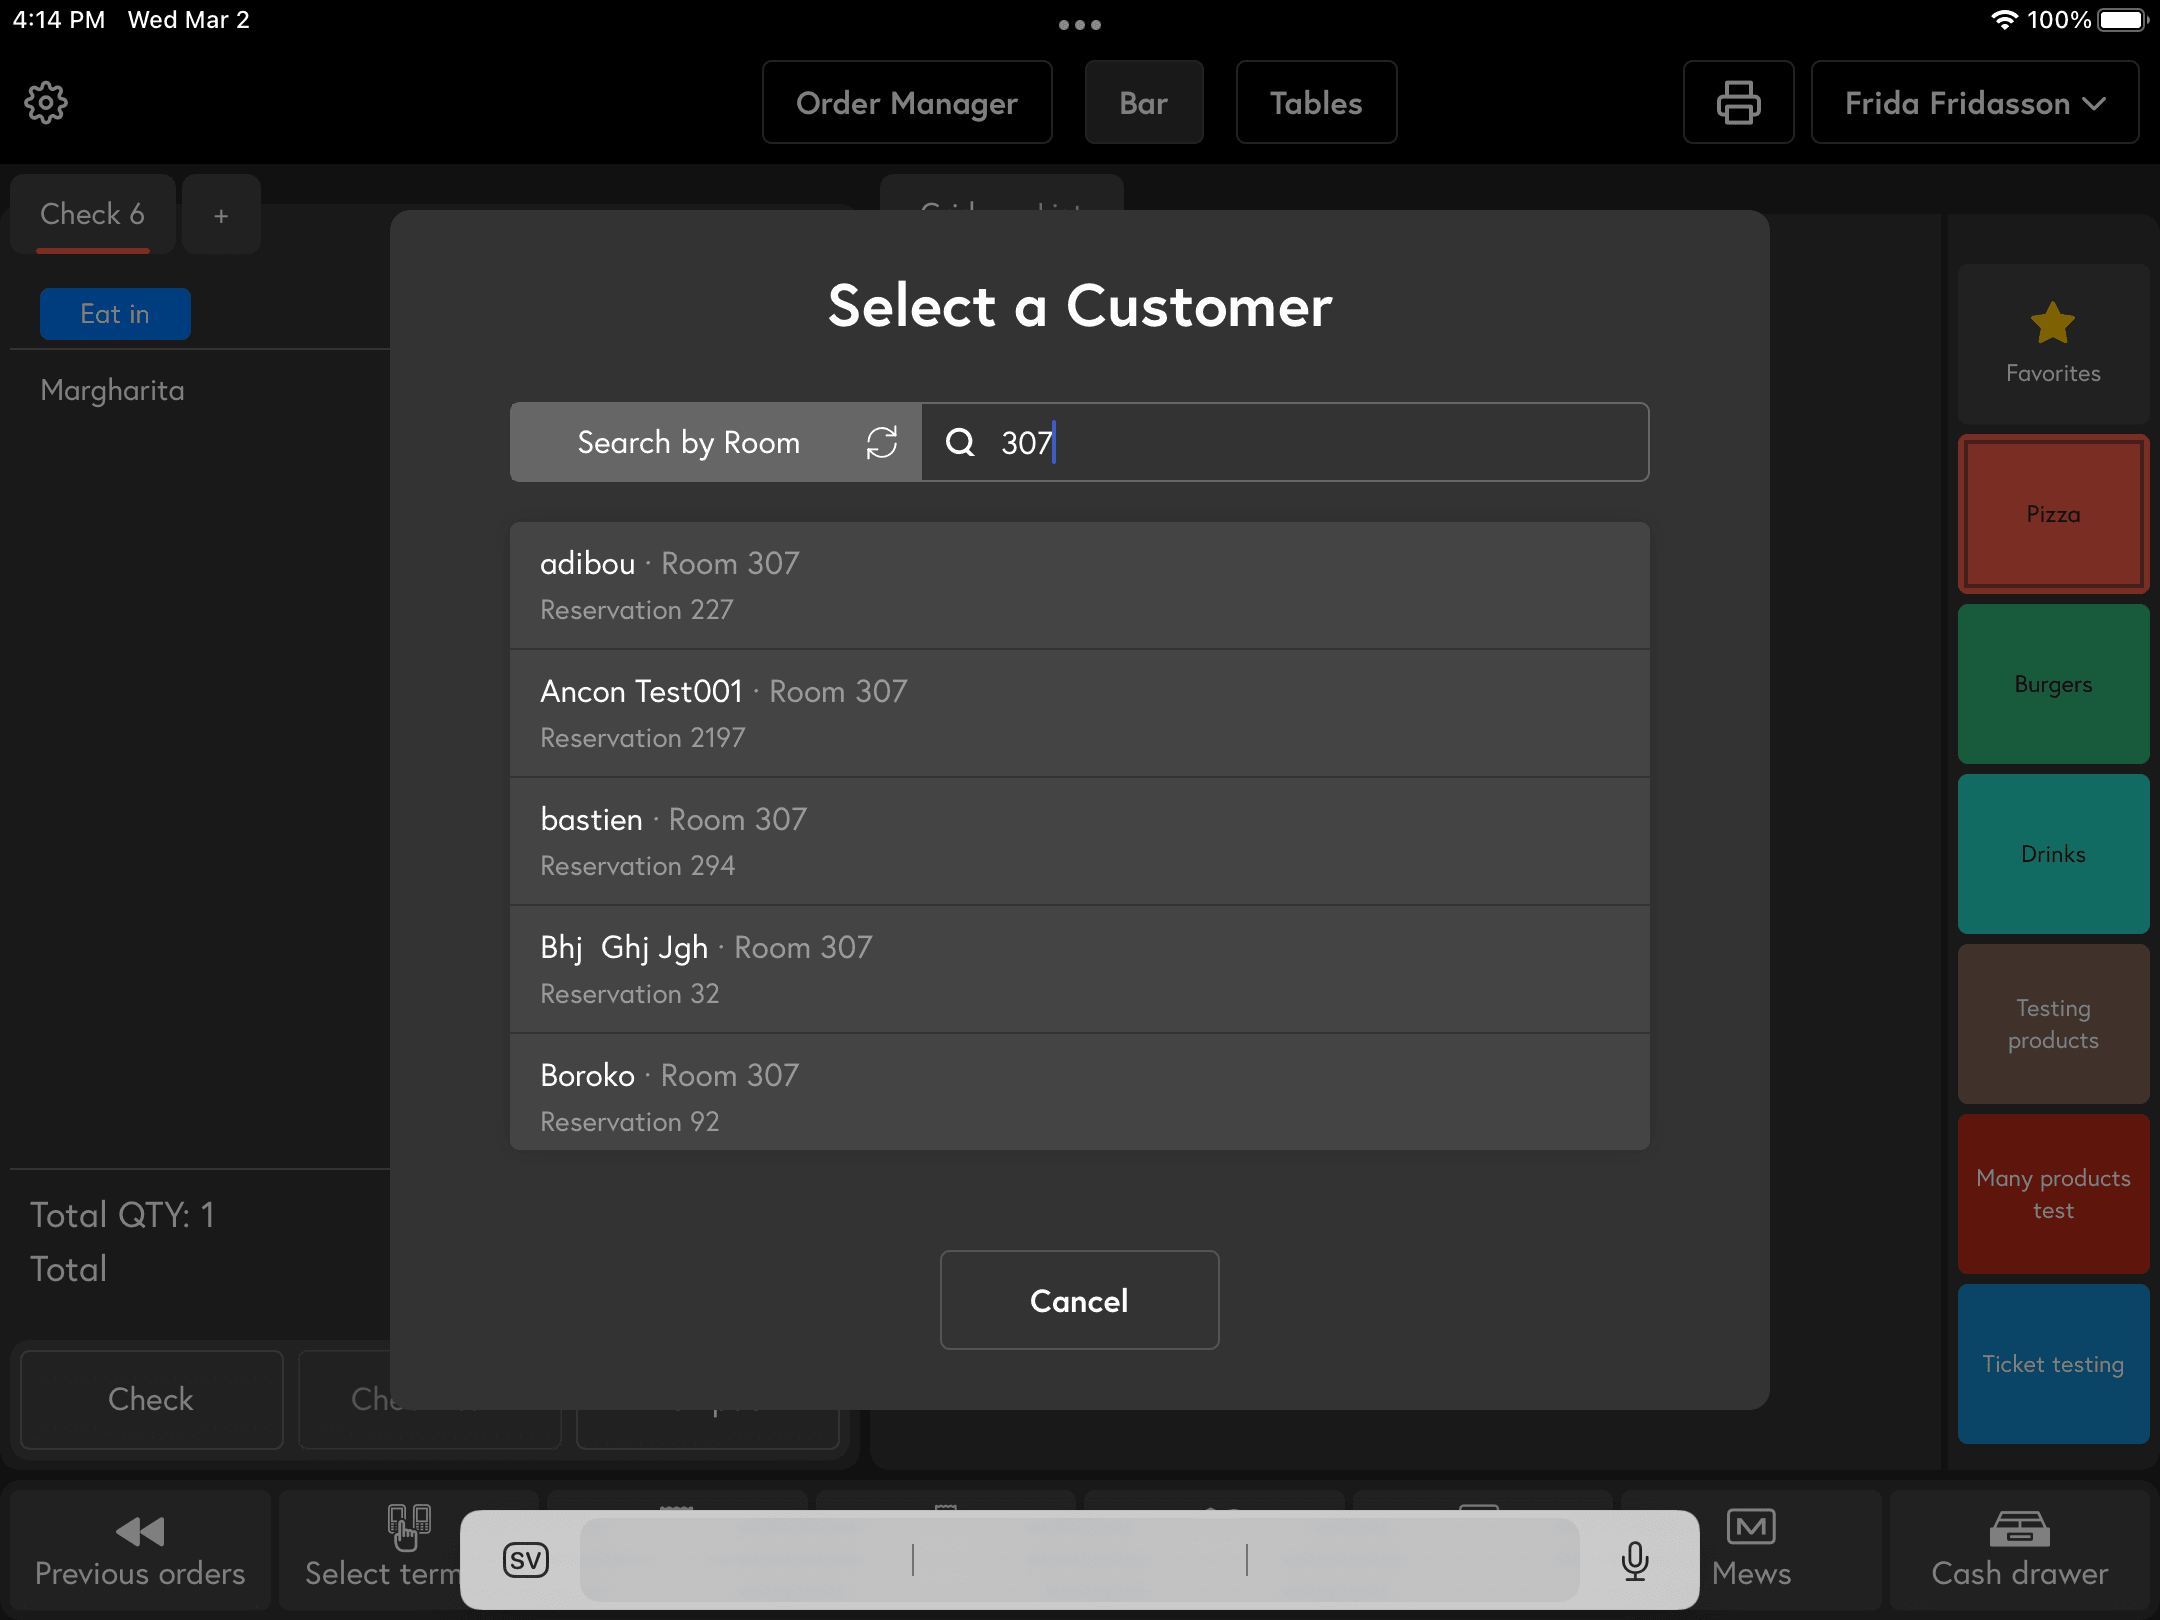Open Favorites star category
Viewport: 2160px width, 1620px height.
(x=2052, y=343)
